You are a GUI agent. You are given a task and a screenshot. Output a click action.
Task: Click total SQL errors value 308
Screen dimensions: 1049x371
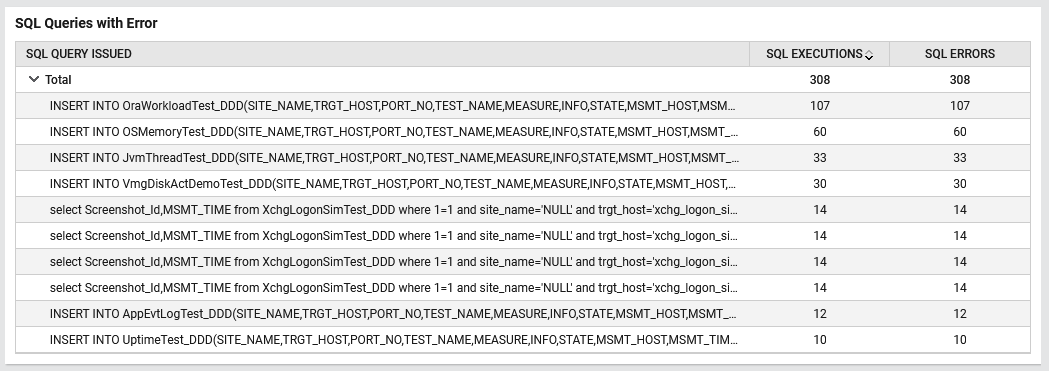tap(959, 80)
